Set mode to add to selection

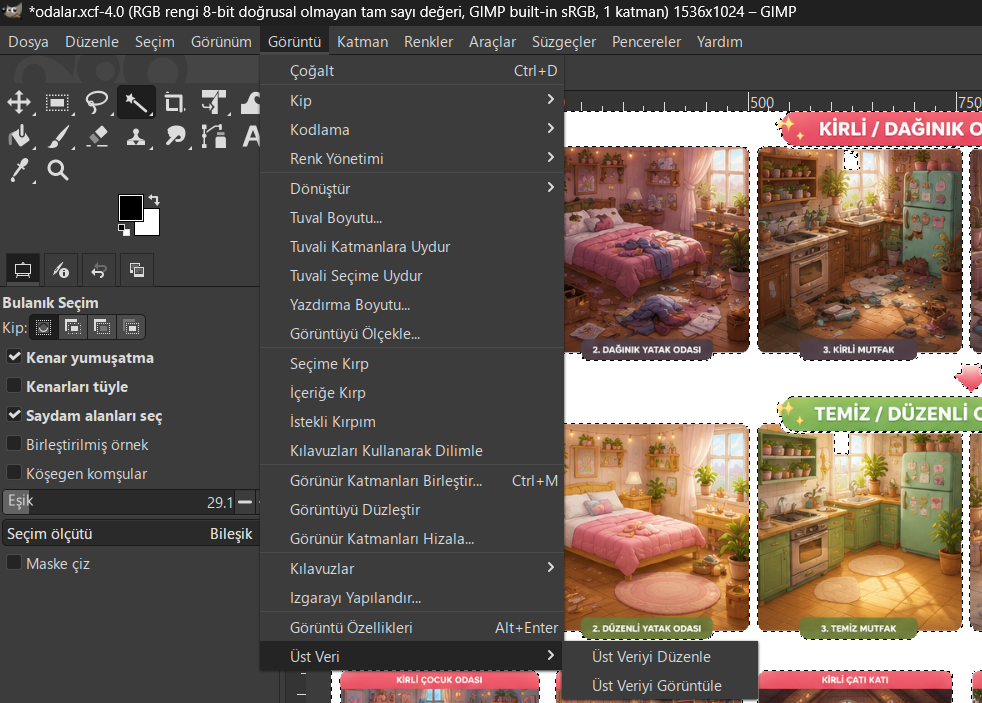pos(73,327)
